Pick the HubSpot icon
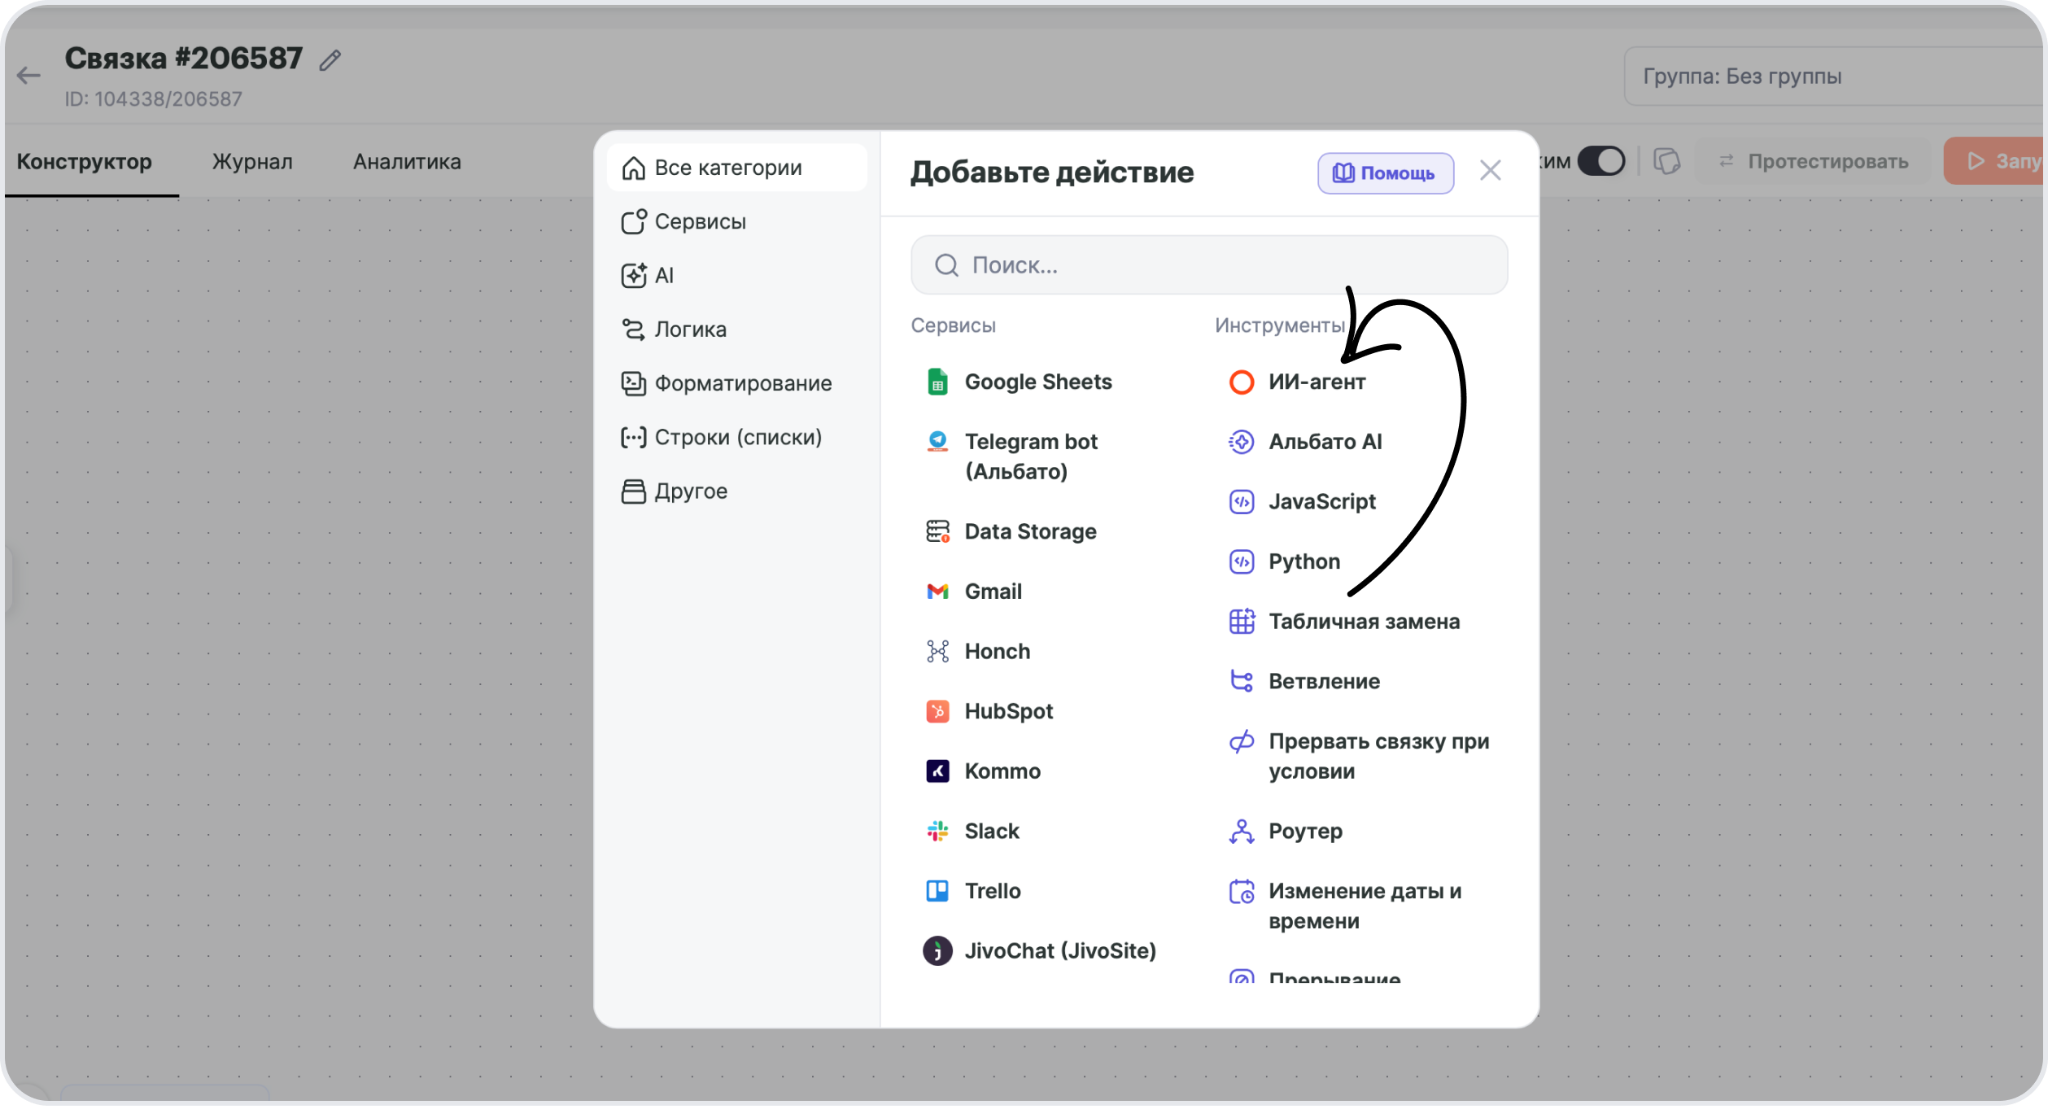This screenshot has width=2048, height=1106. 937,711
